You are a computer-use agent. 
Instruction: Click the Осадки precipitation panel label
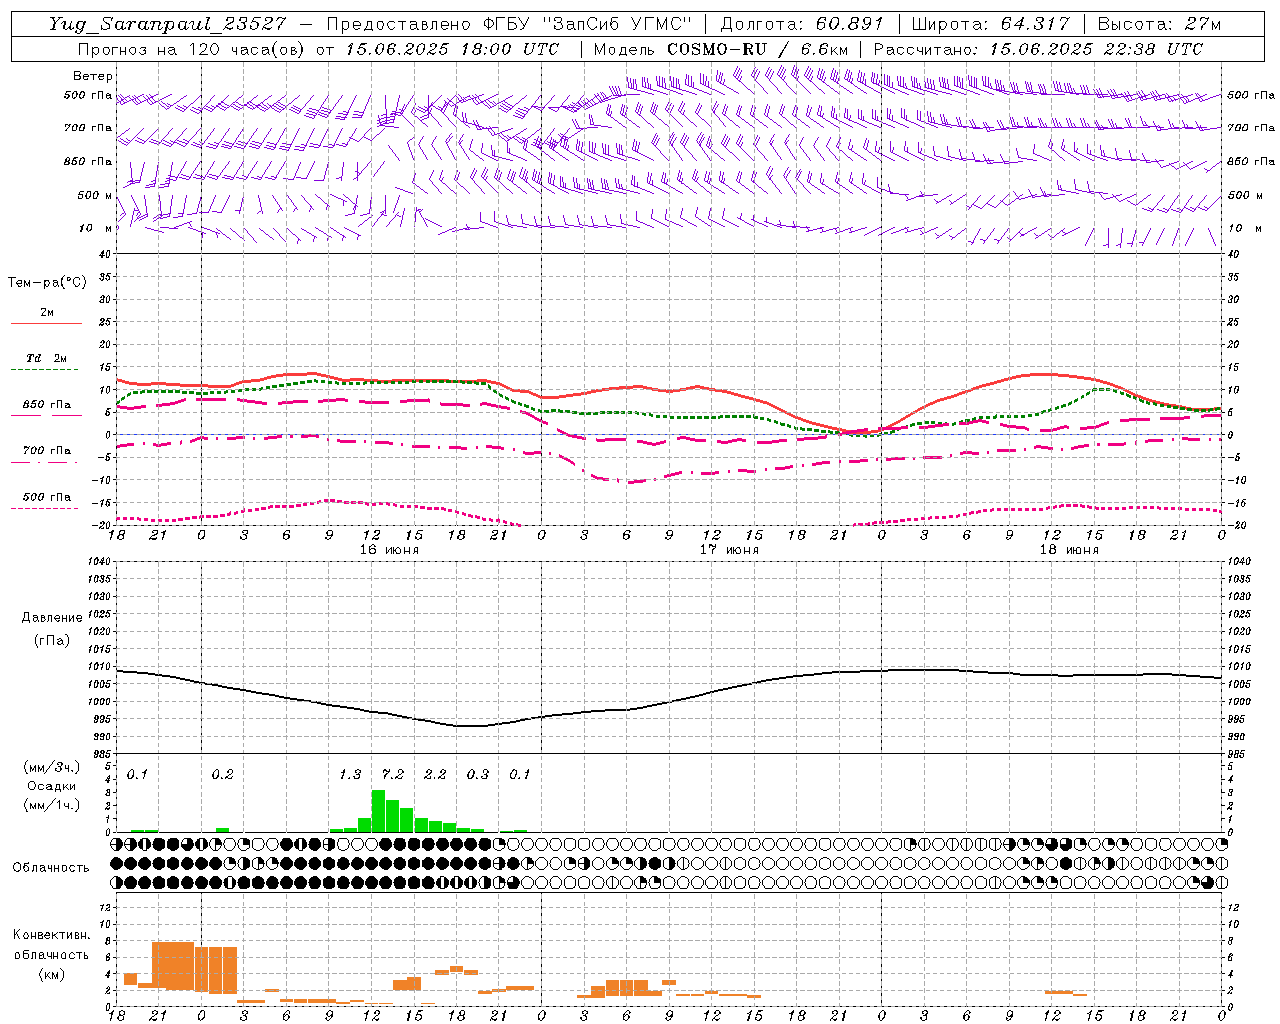coord(51,786)
